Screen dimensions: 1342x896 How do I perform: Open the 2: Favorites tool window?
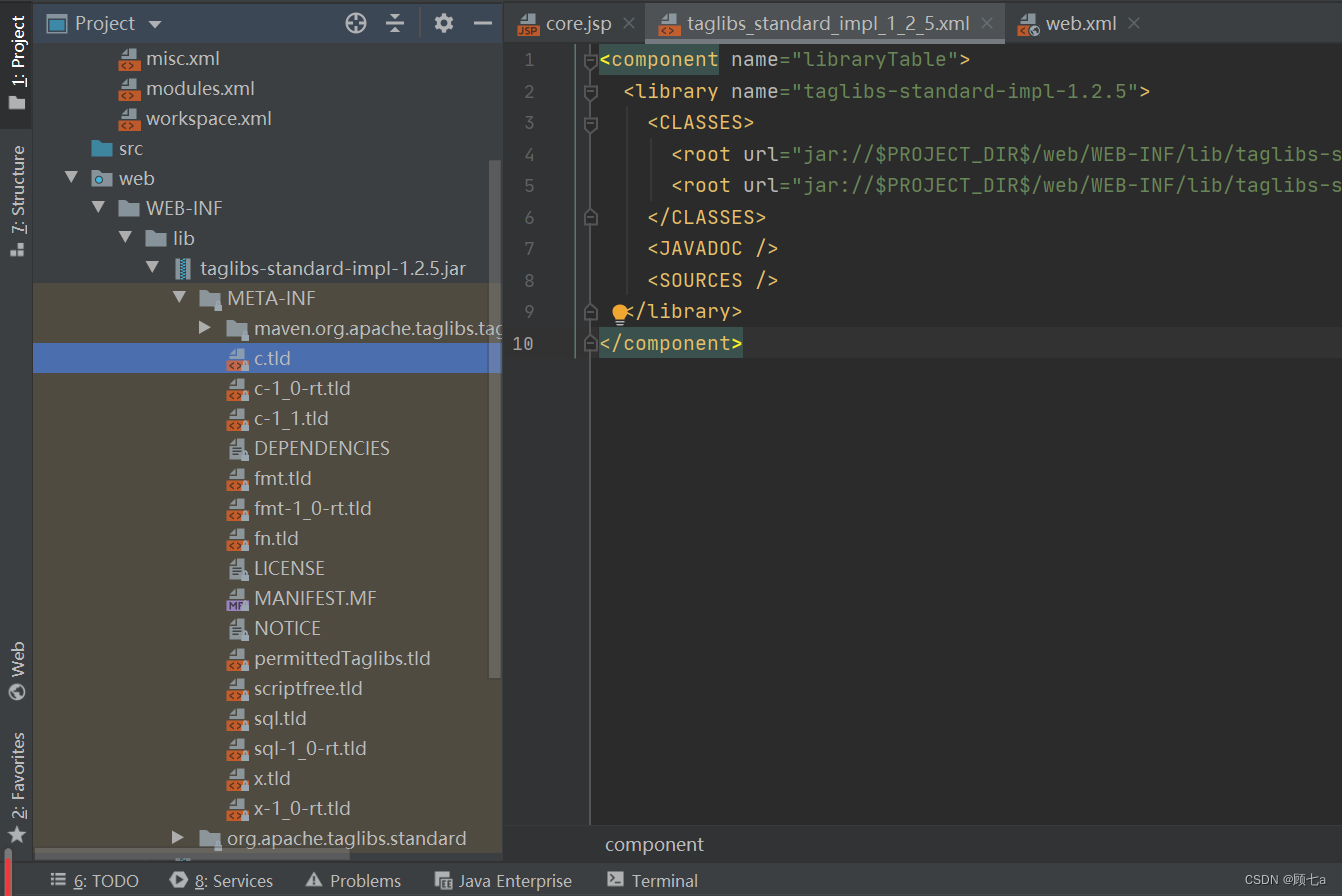tap(17, 788)
